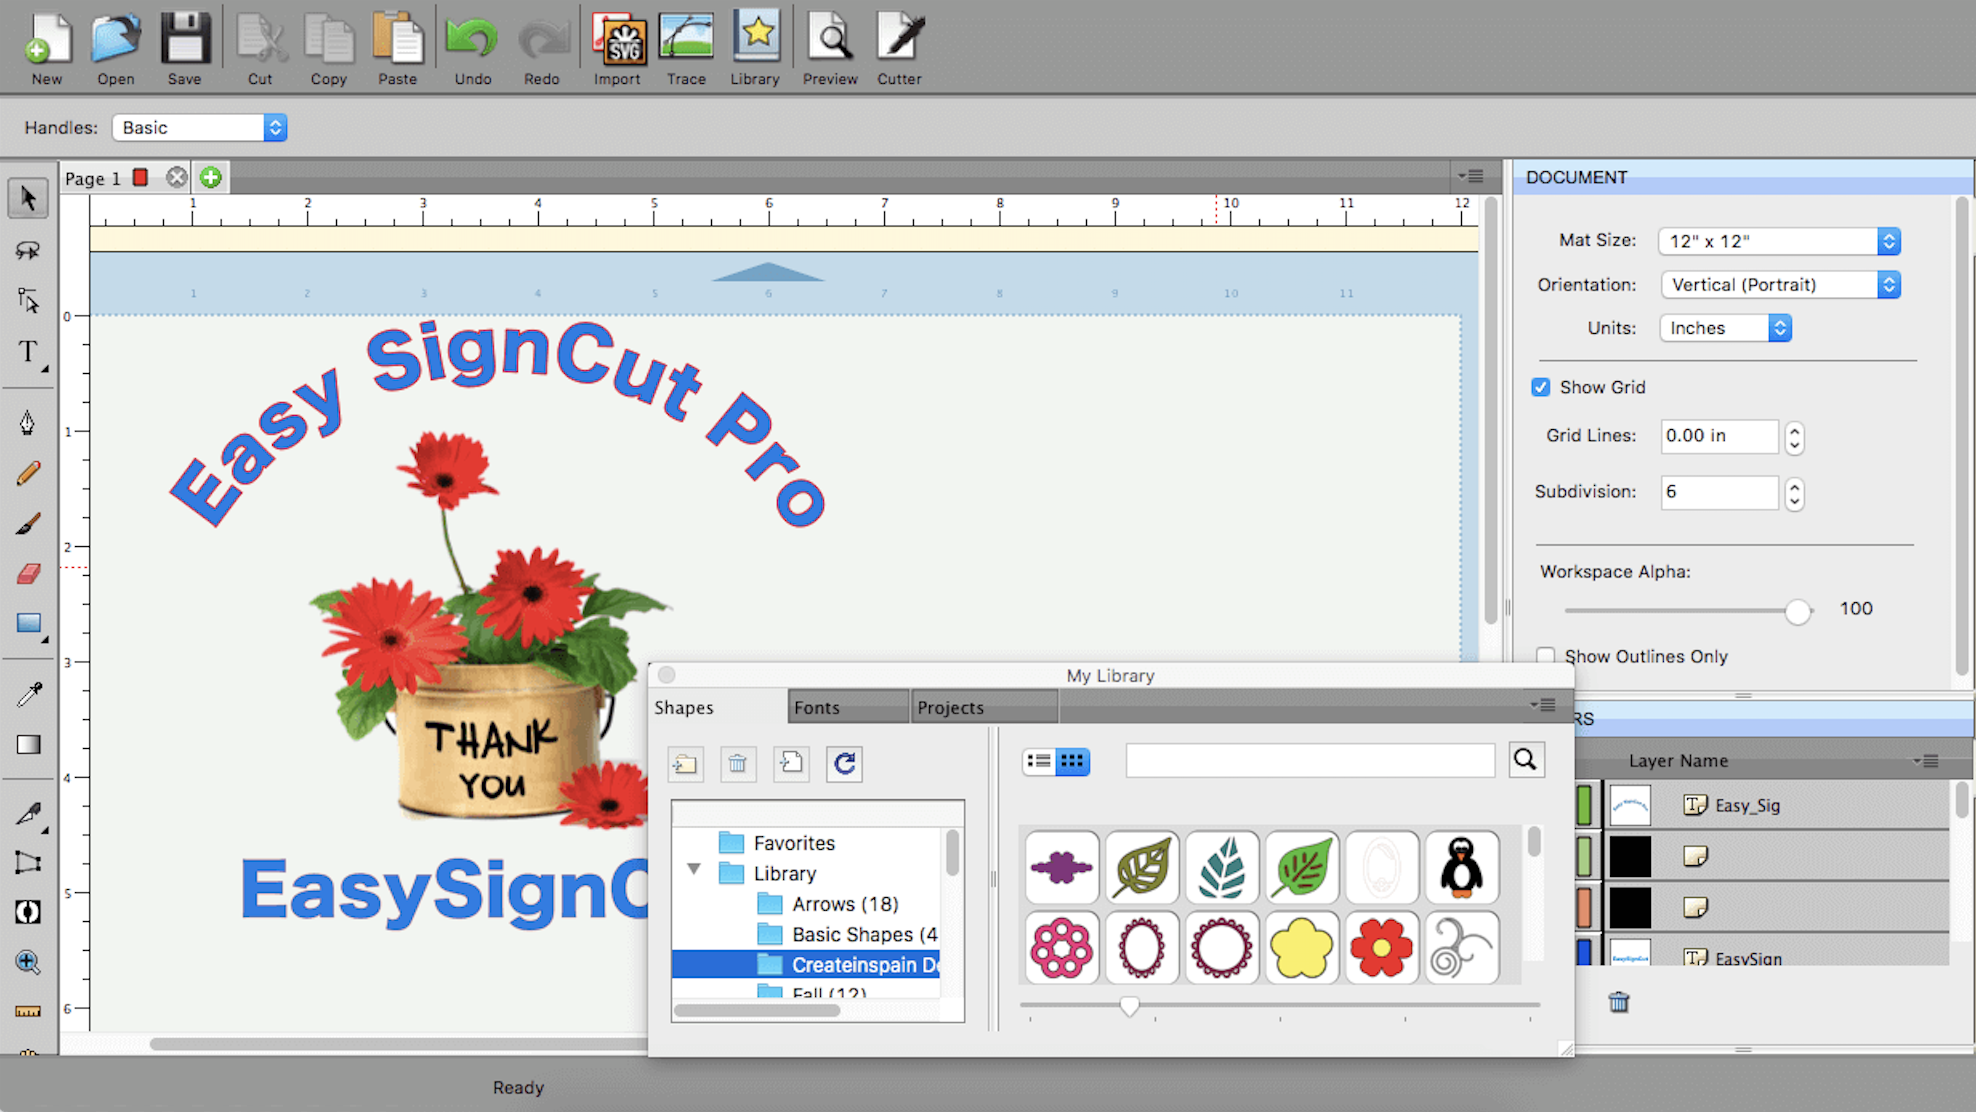This screenshot has width=1976, height=1112.
Task: Select the Text tool in left toolbar
Action: click(28, 352)
